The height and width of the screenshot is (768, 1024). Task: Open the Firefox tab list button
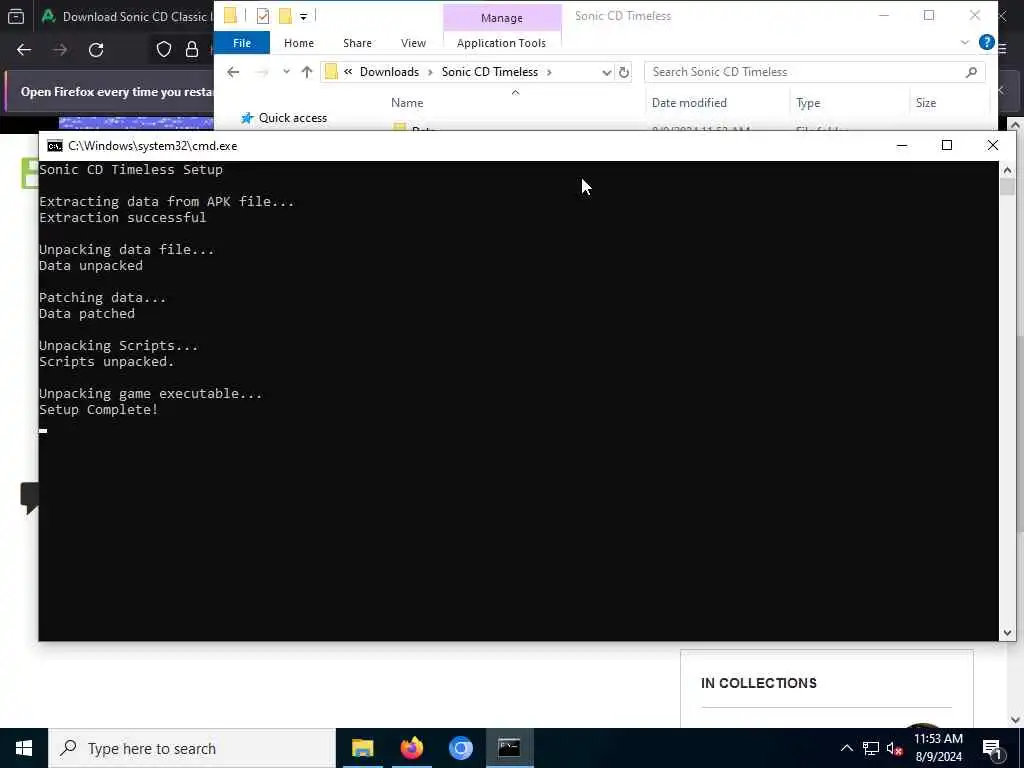pyautogui.click(x=16, y=16)
